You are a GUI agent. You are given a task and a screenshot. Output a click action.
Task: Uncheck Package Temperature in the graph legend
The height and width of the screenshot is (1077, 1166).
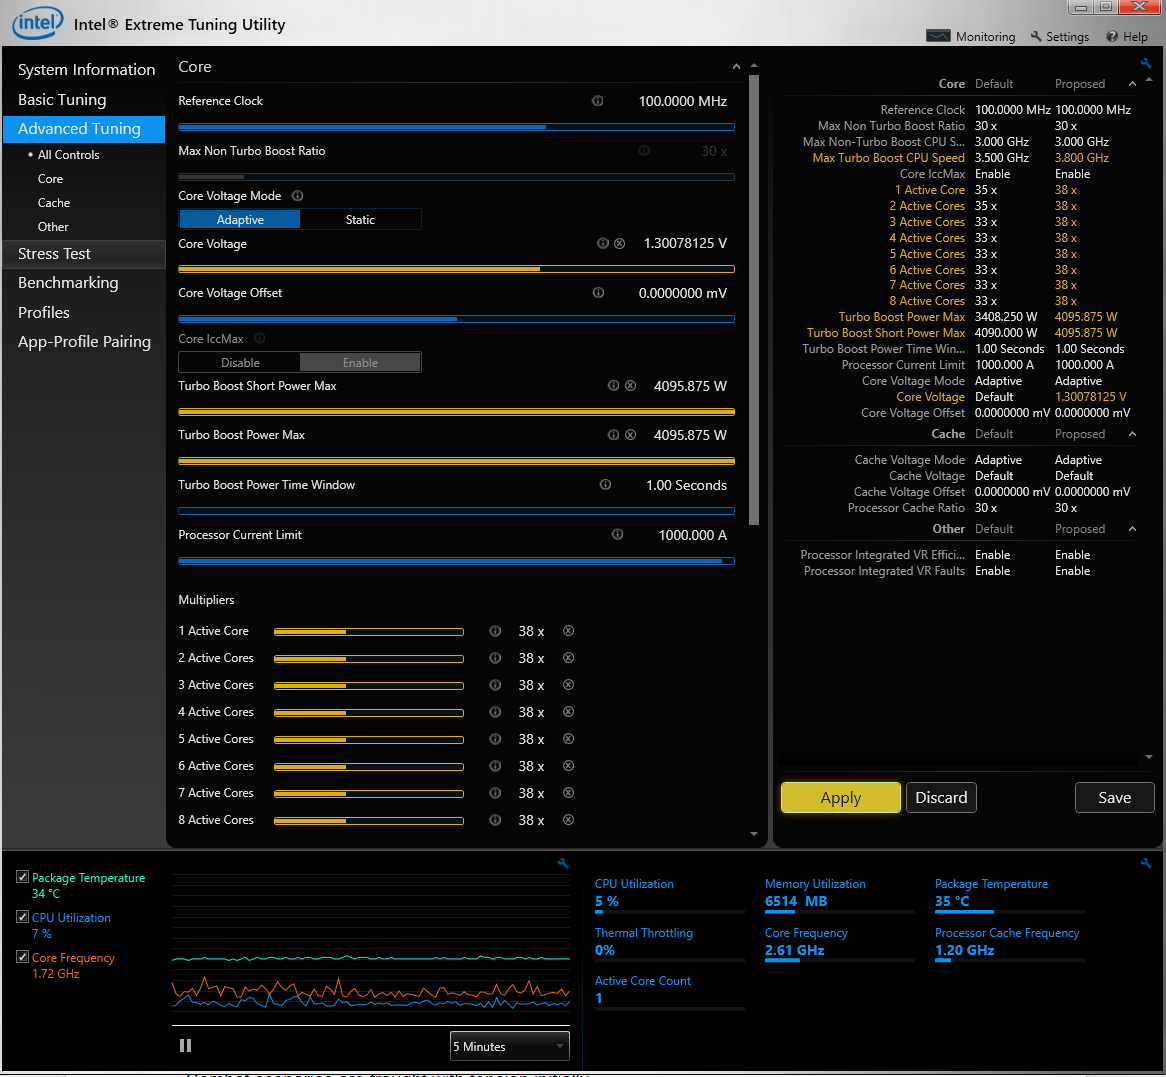pyautogui.click(x=22, y=876)
